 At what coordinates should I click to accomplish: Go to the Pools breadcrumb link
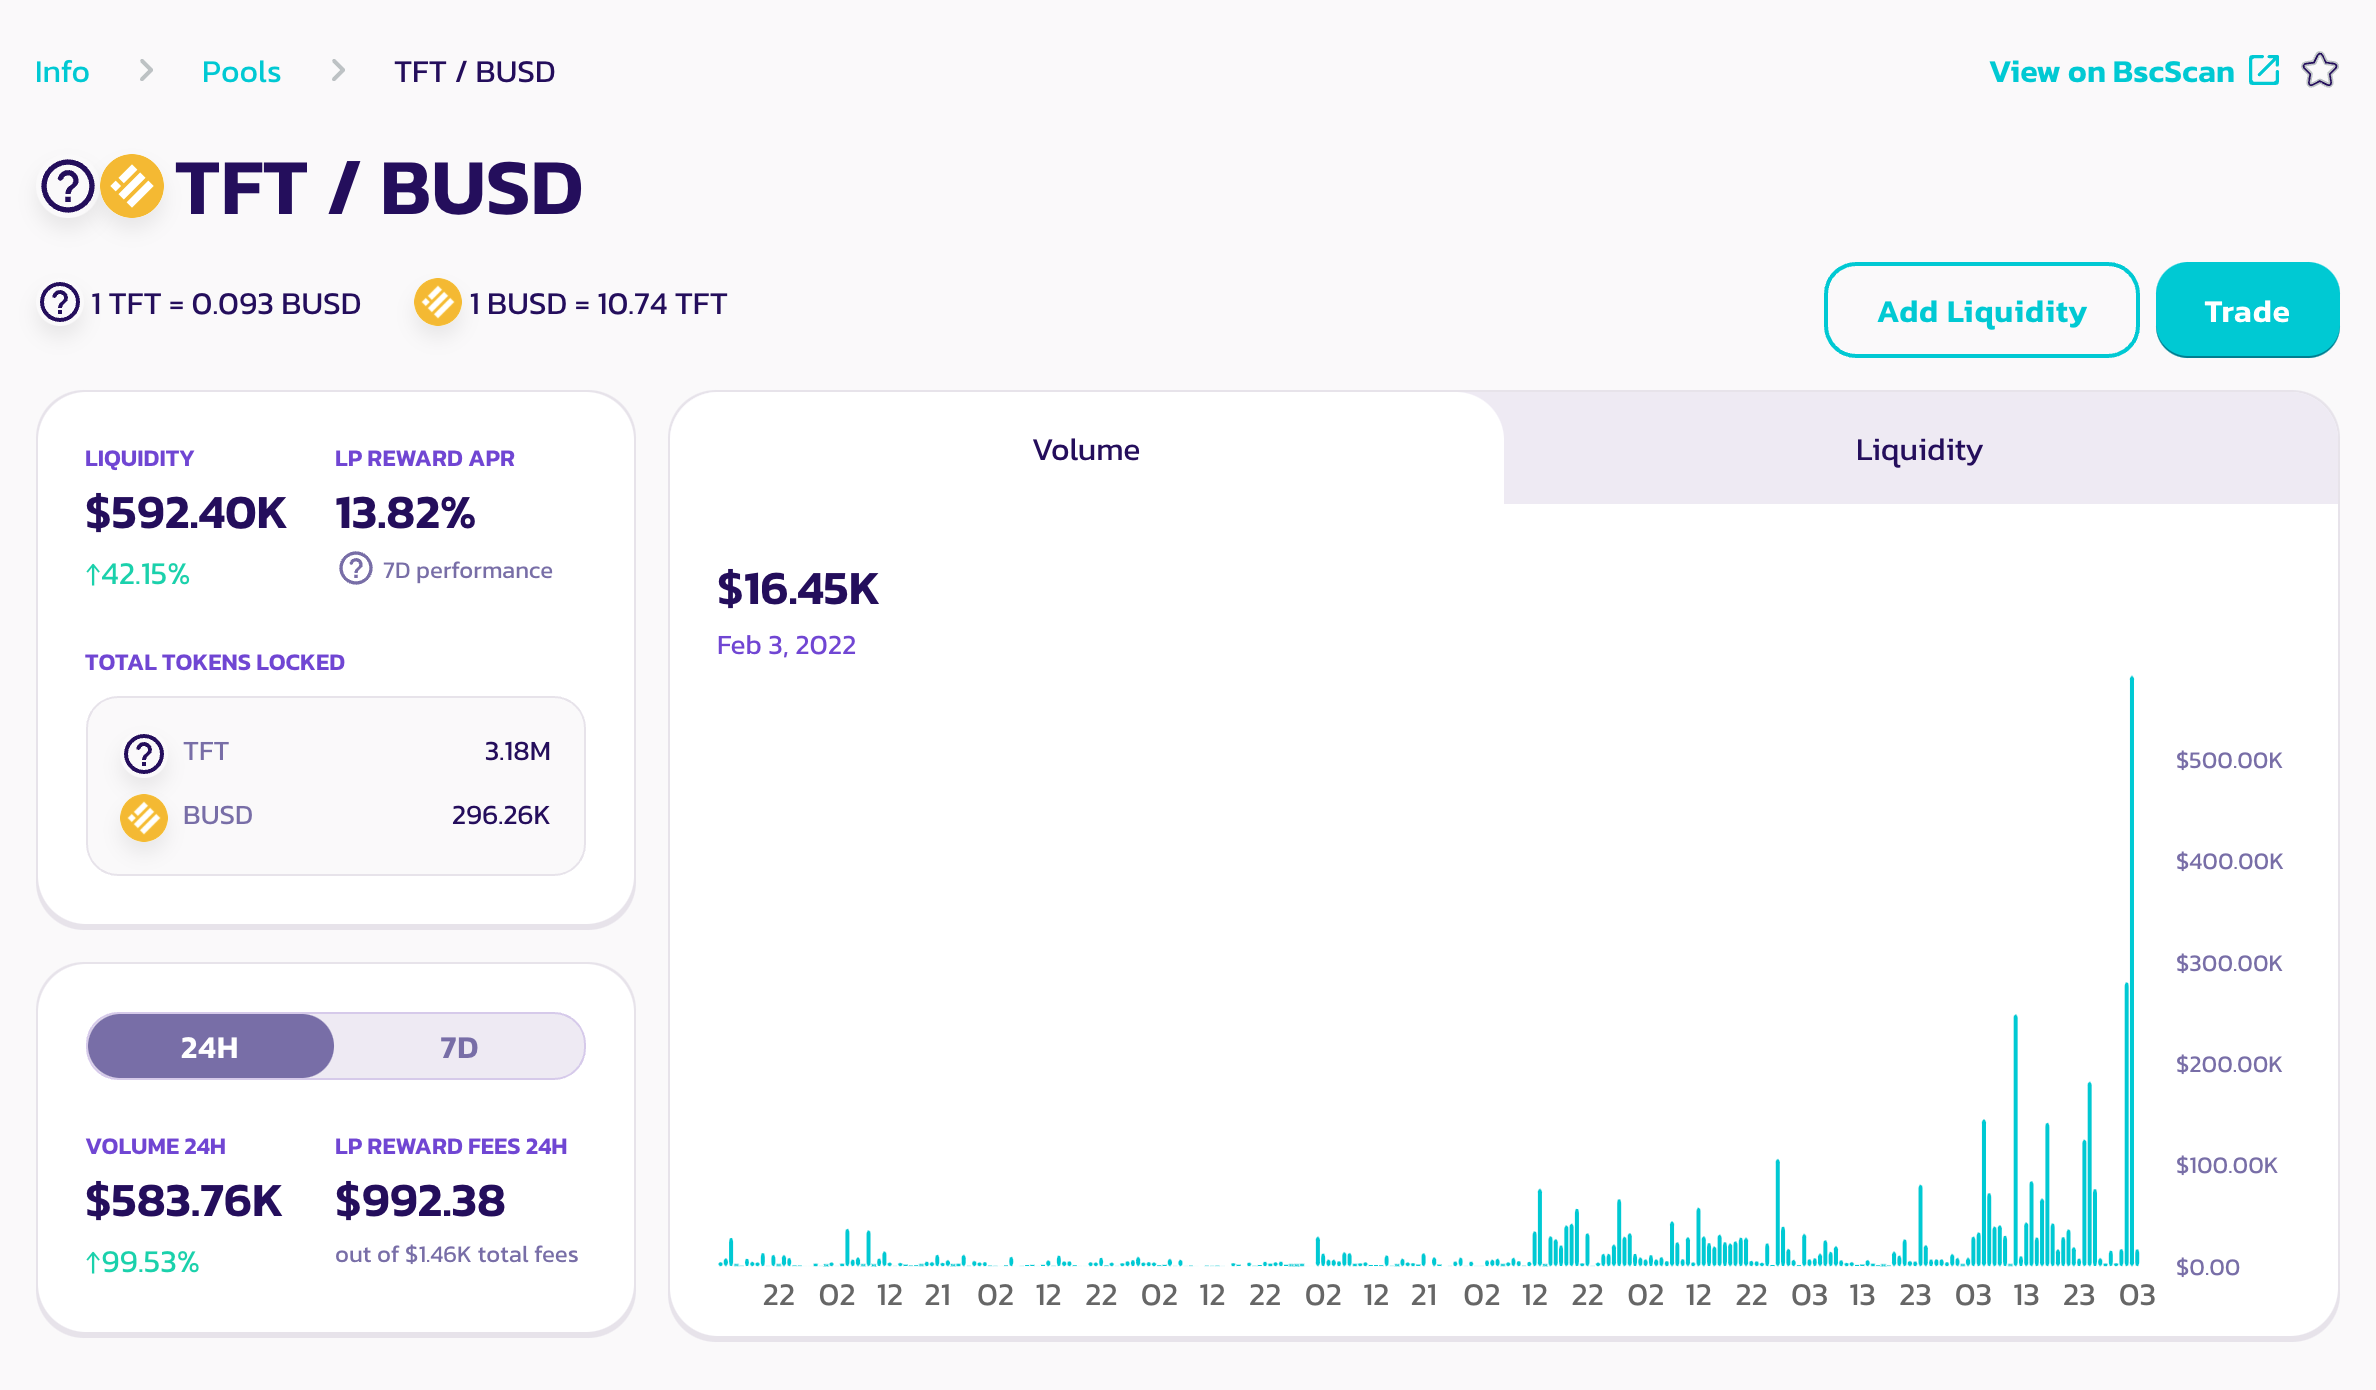click(241, 72)
